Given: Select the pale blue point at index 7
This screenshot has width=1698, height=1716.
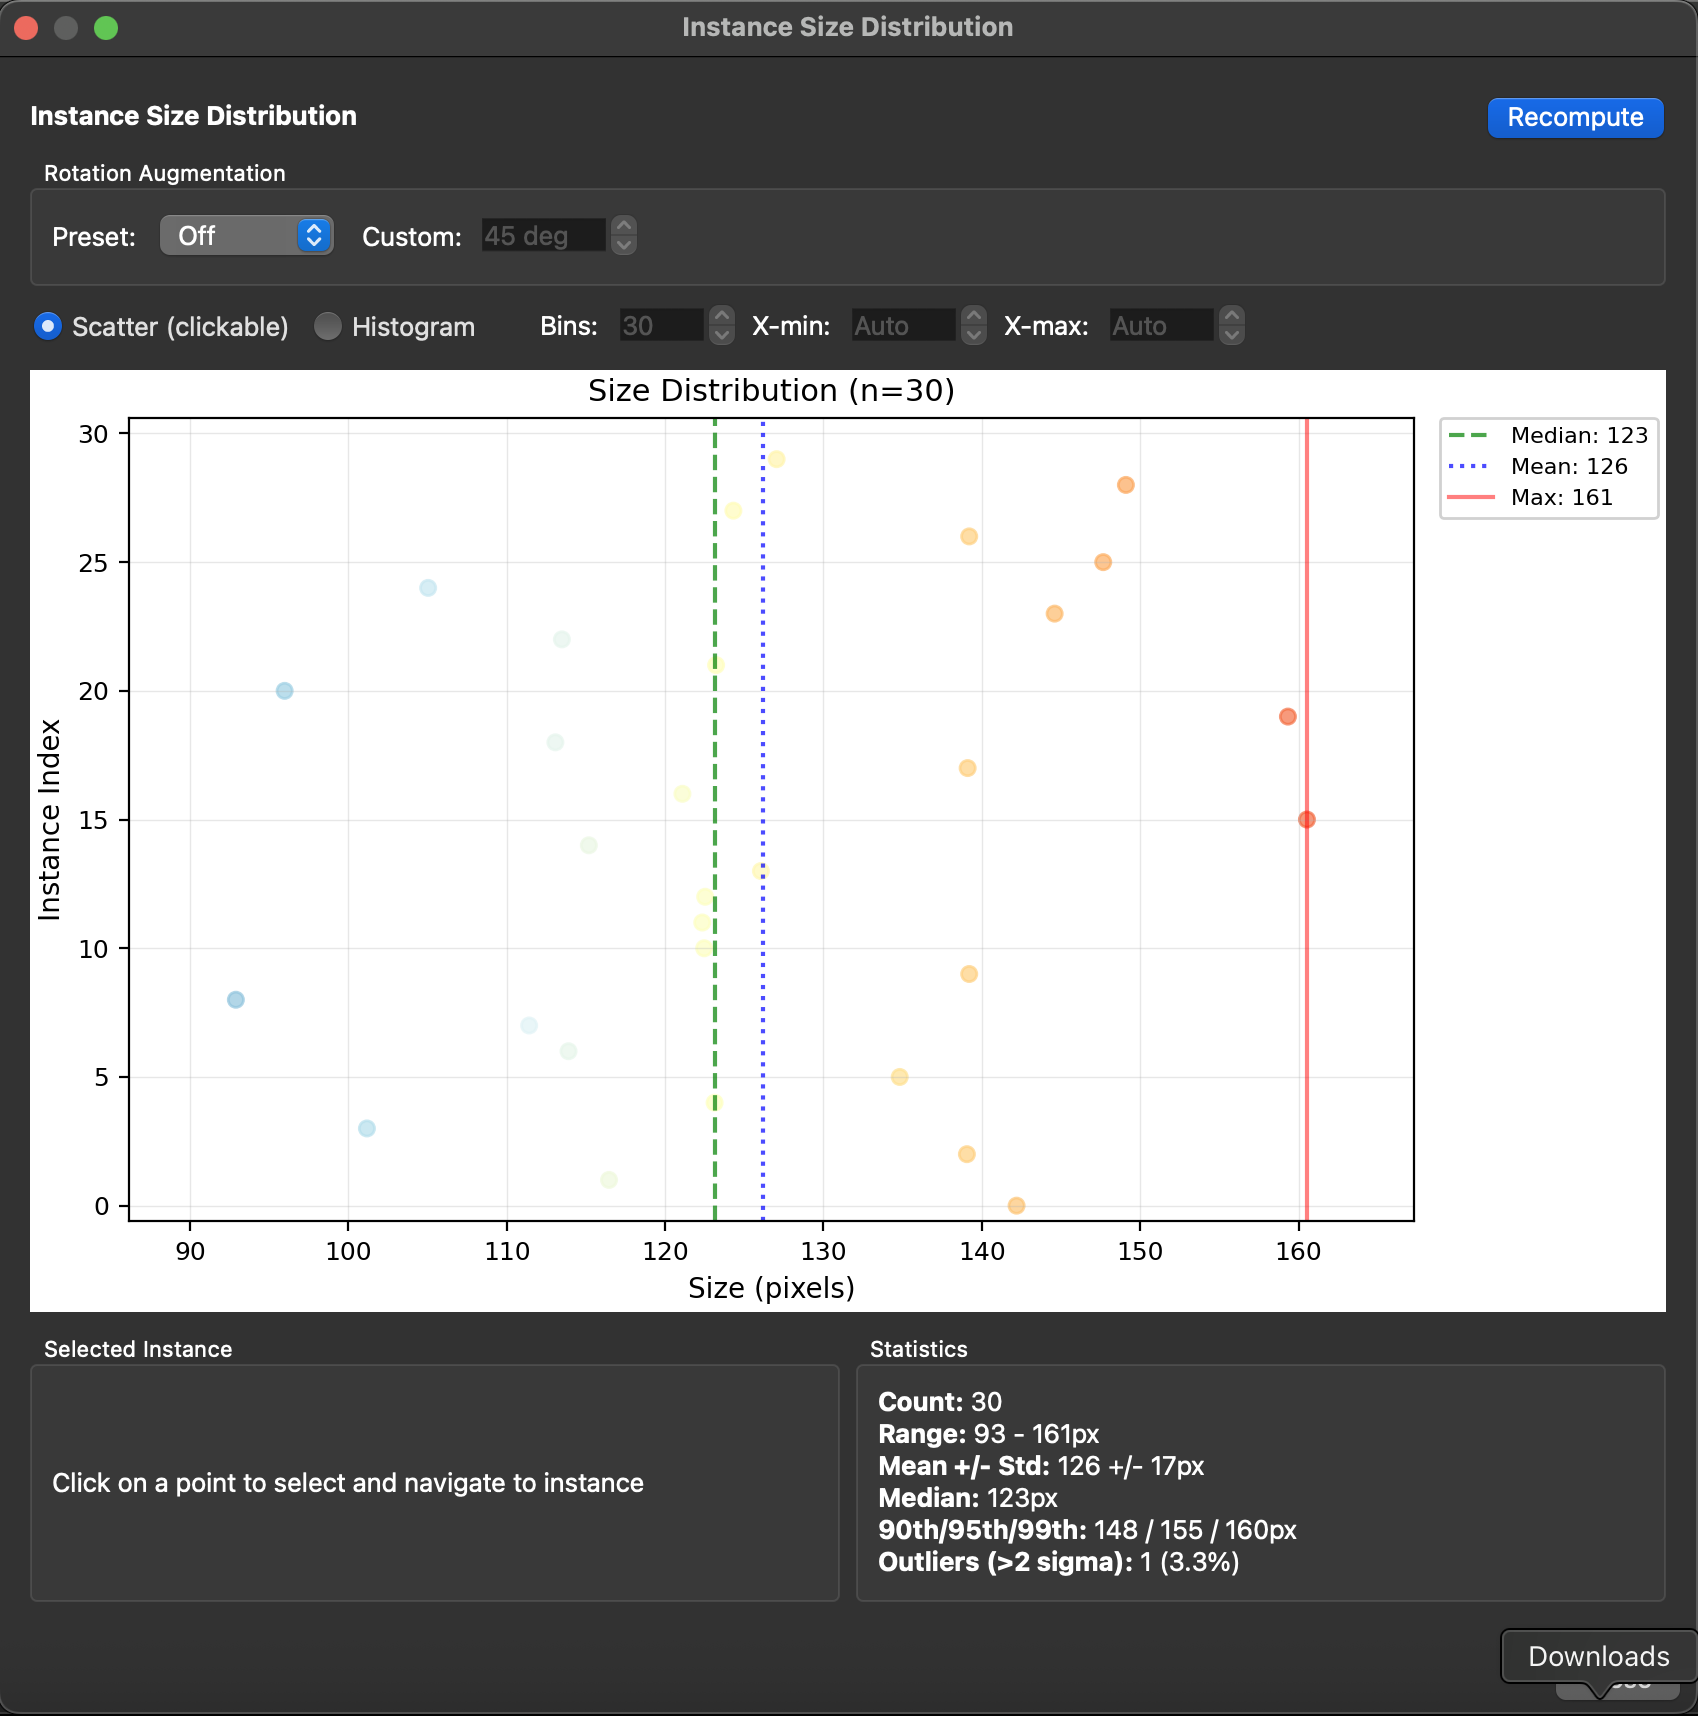Looking at the screenshot, I should (x=529, y=1026).
